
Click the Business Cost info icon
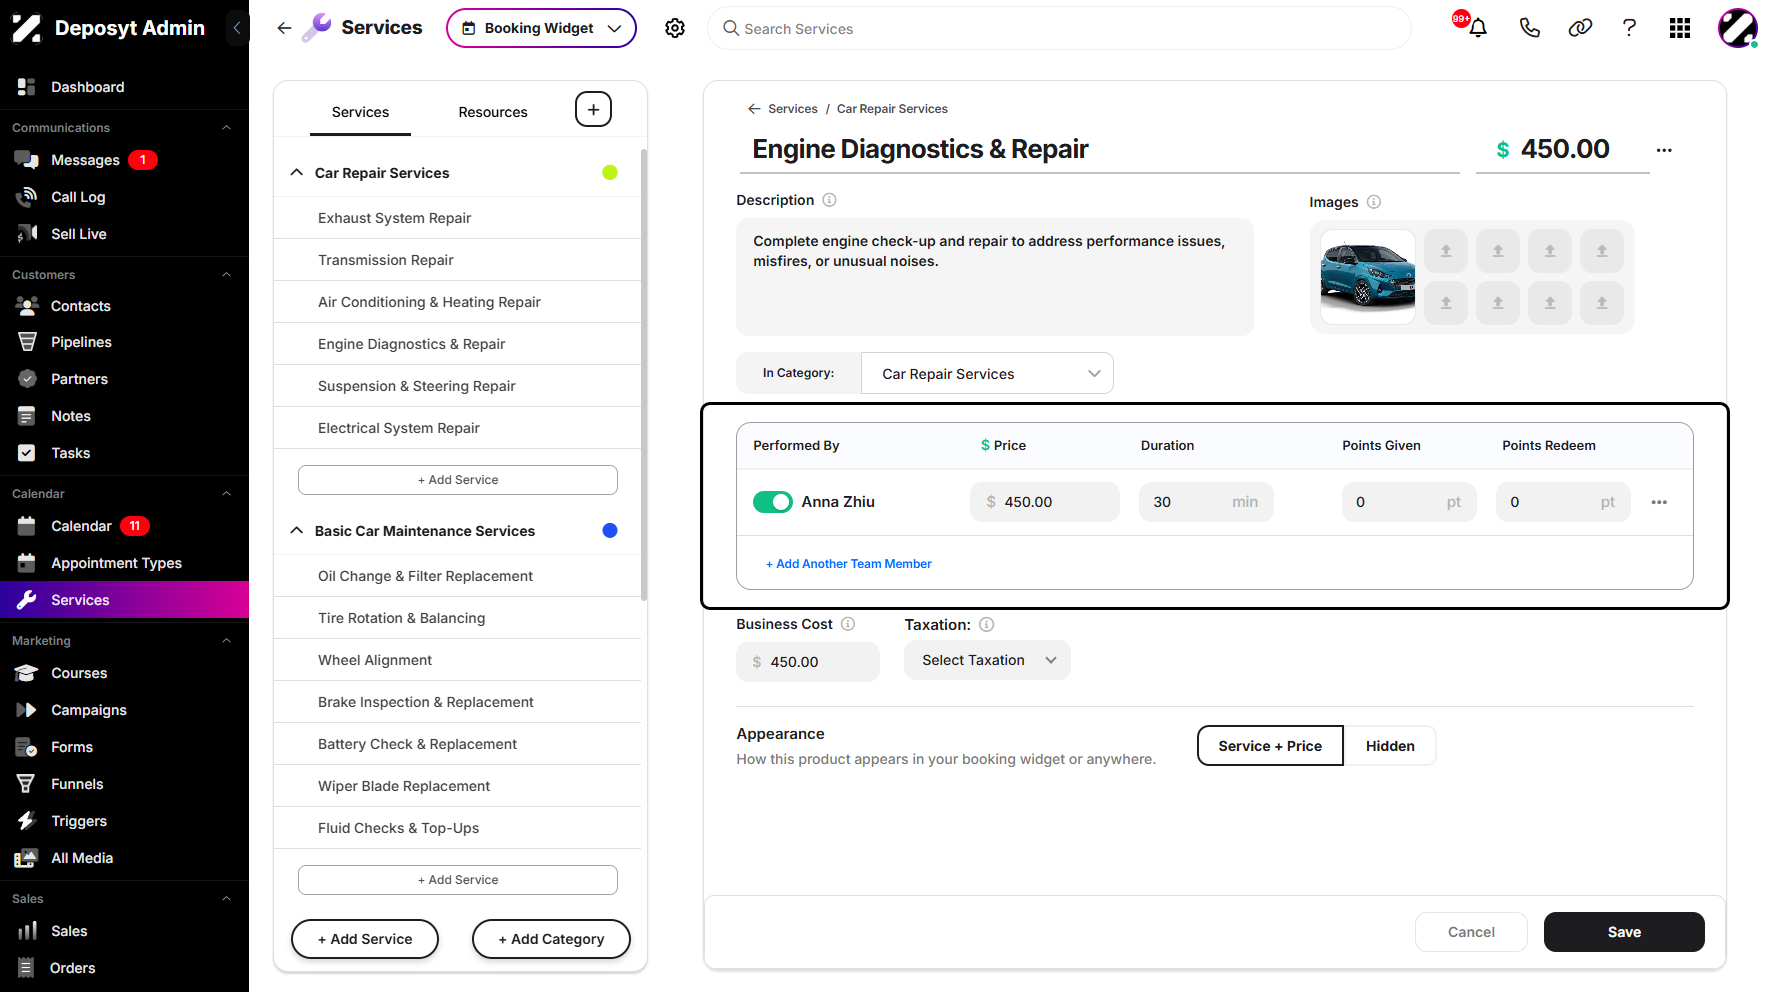pyautogui.click(x=848, y=624)
